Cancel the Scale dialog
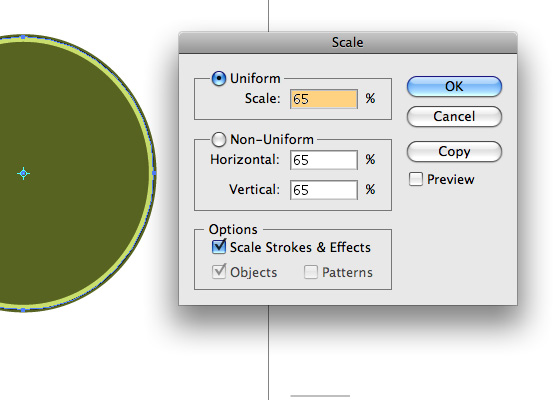560x400 pixels. [454, 116]
